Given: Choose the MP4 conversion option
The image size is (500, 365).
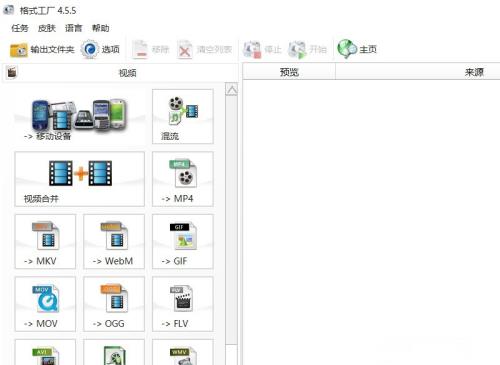Looking at the screenshot, I should point(183,179).
